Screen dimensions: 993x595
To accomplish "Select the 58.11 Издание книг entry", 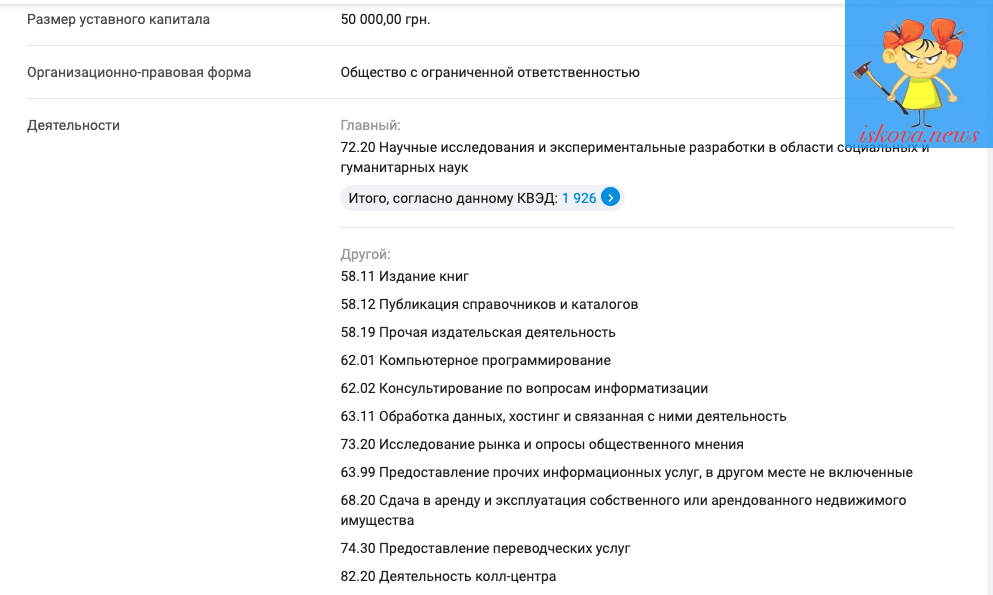I will [405, 276].
